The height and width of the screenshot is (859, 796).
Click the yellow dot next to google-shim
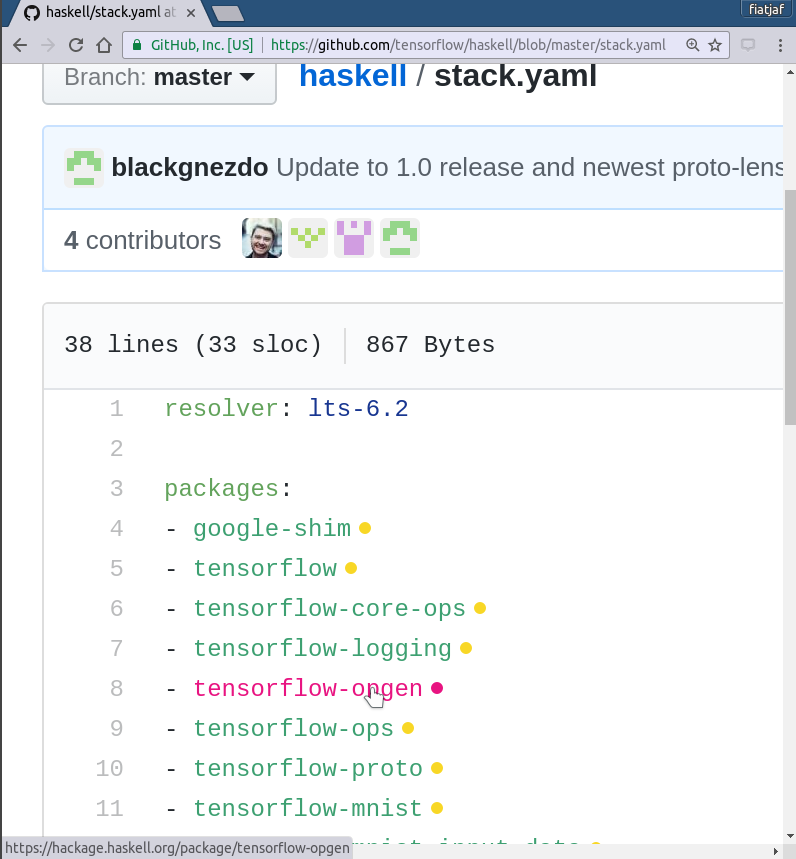pyautogui.click(x=365, y=528)
